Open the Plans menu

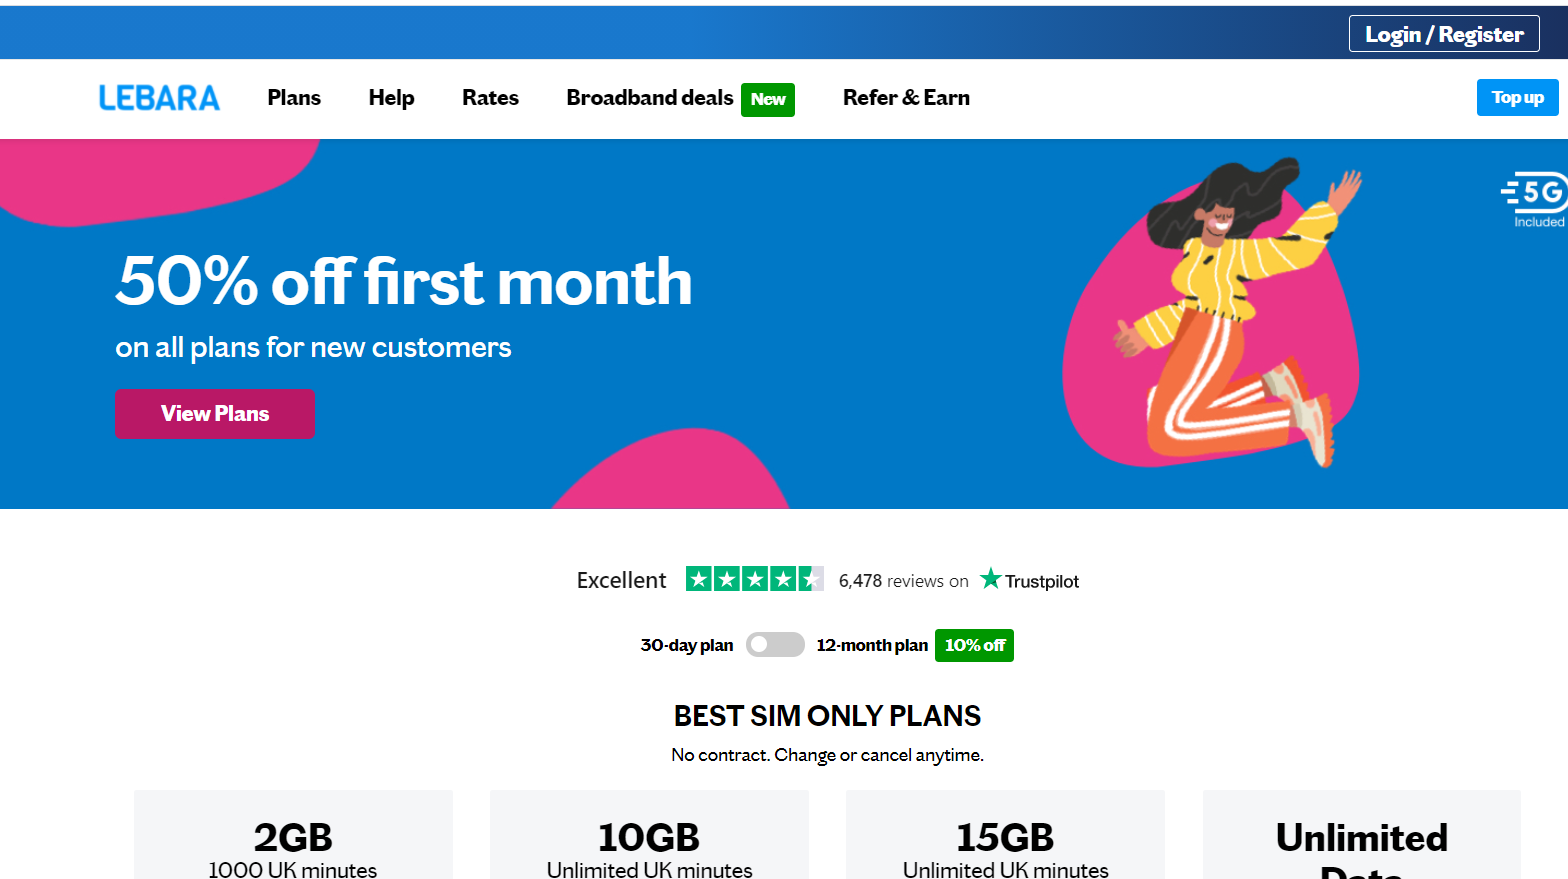point(294,98)
